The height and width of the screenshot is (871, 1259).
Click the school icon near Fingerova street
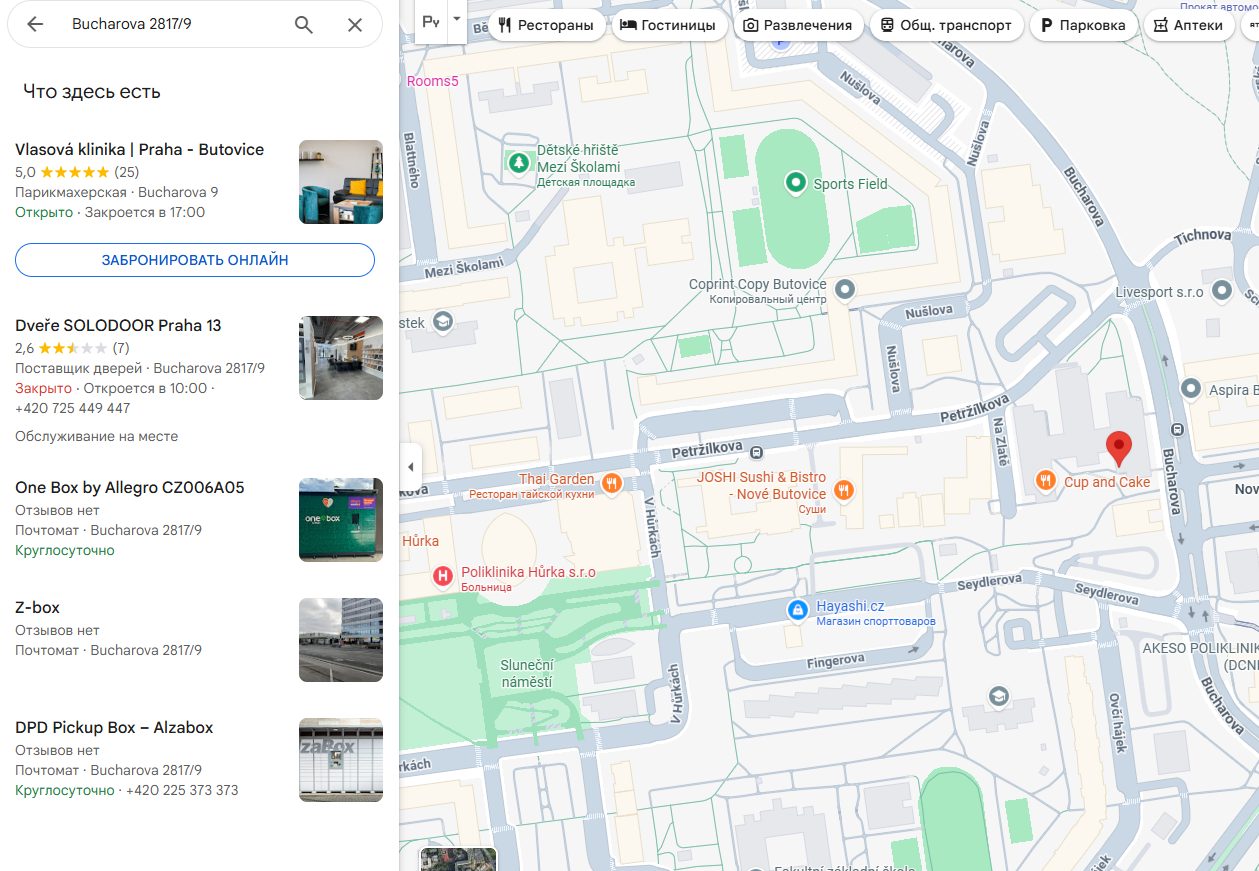(997, 696)
